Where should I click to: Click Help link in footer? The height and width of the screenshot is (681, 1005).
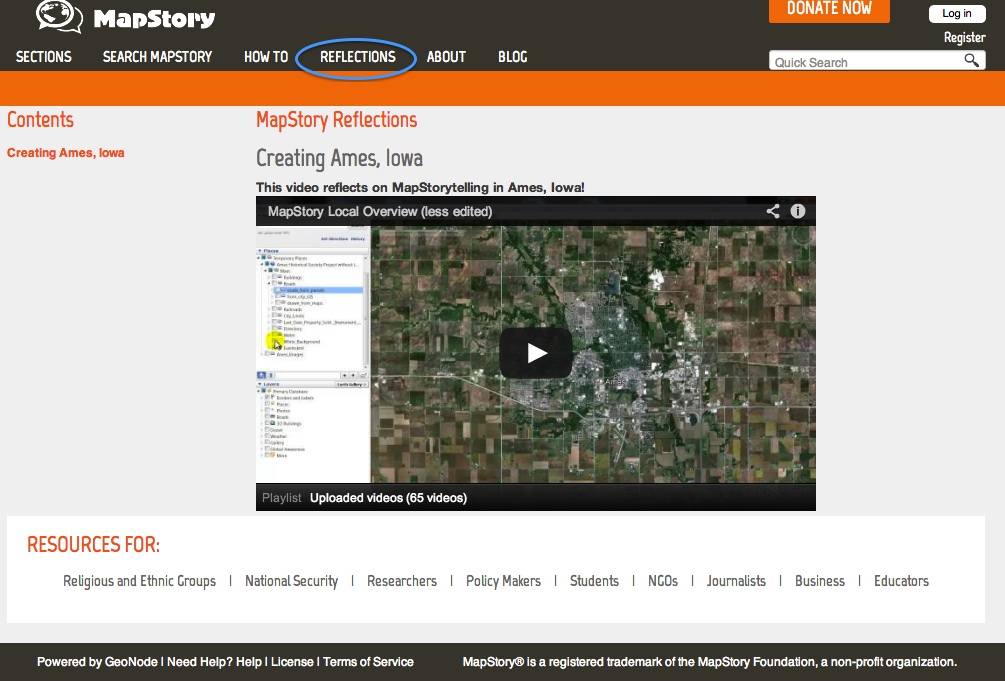click(249, 662)
